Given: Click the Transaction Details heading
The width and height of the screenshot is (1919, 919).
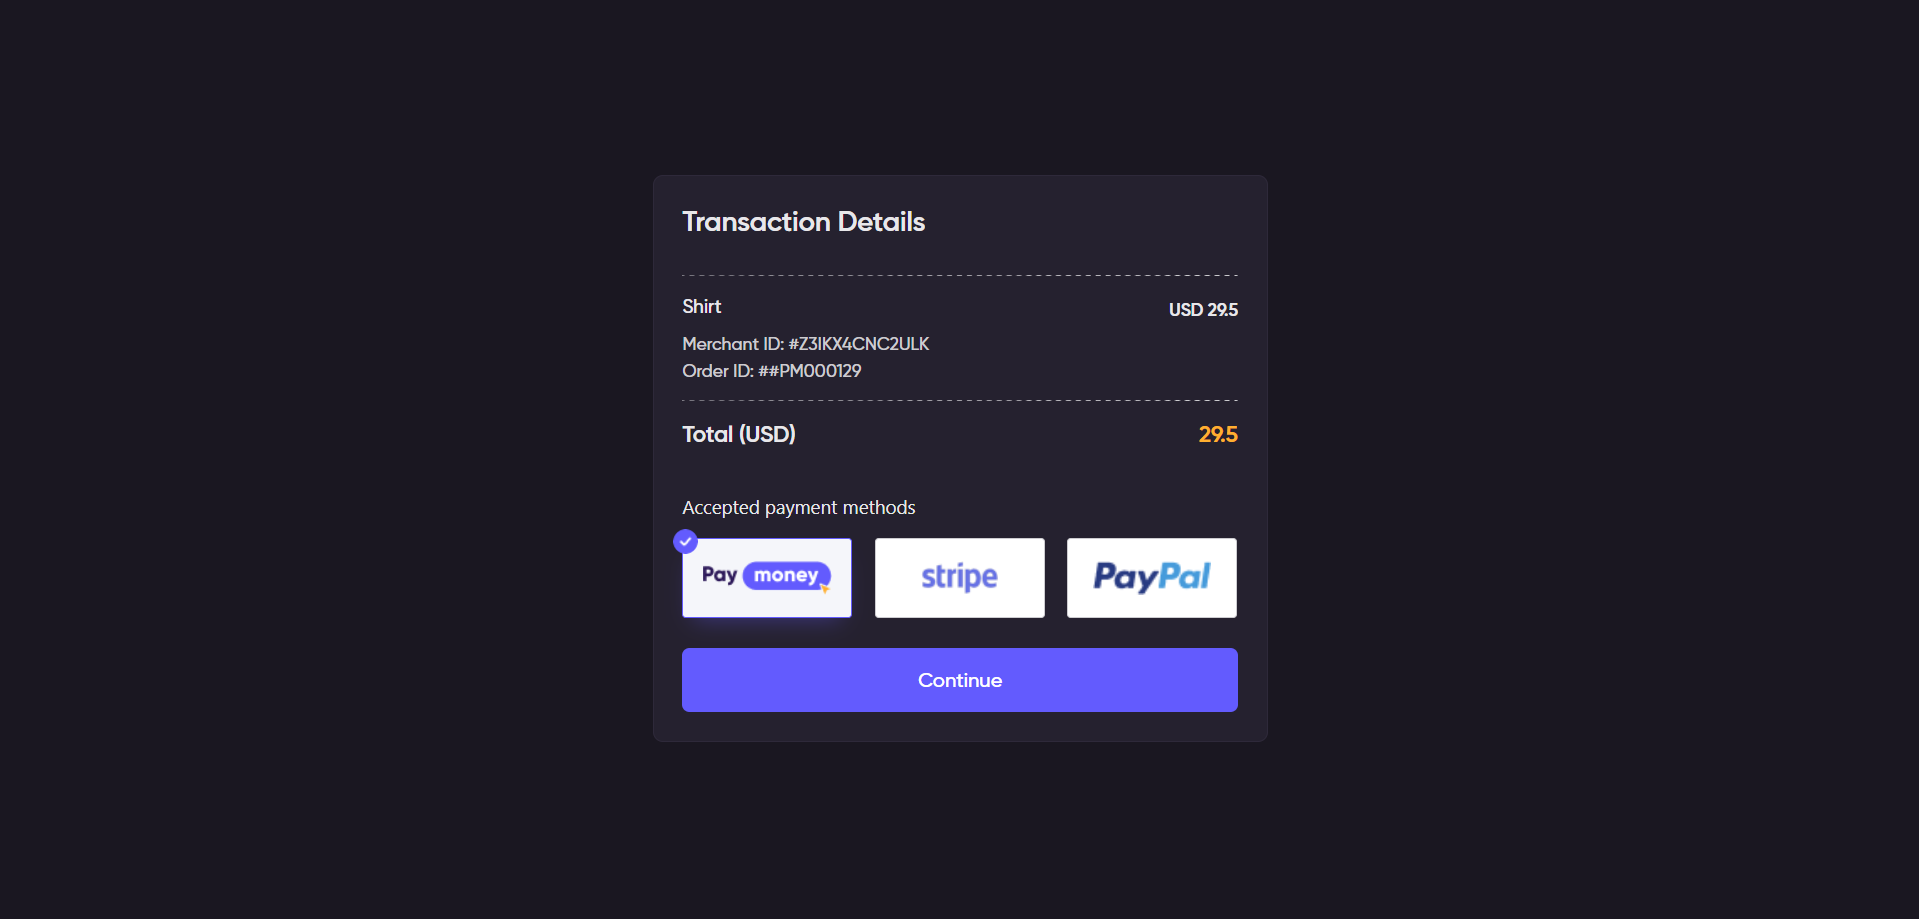Looking at the screenshot, I should click(804, 222).
